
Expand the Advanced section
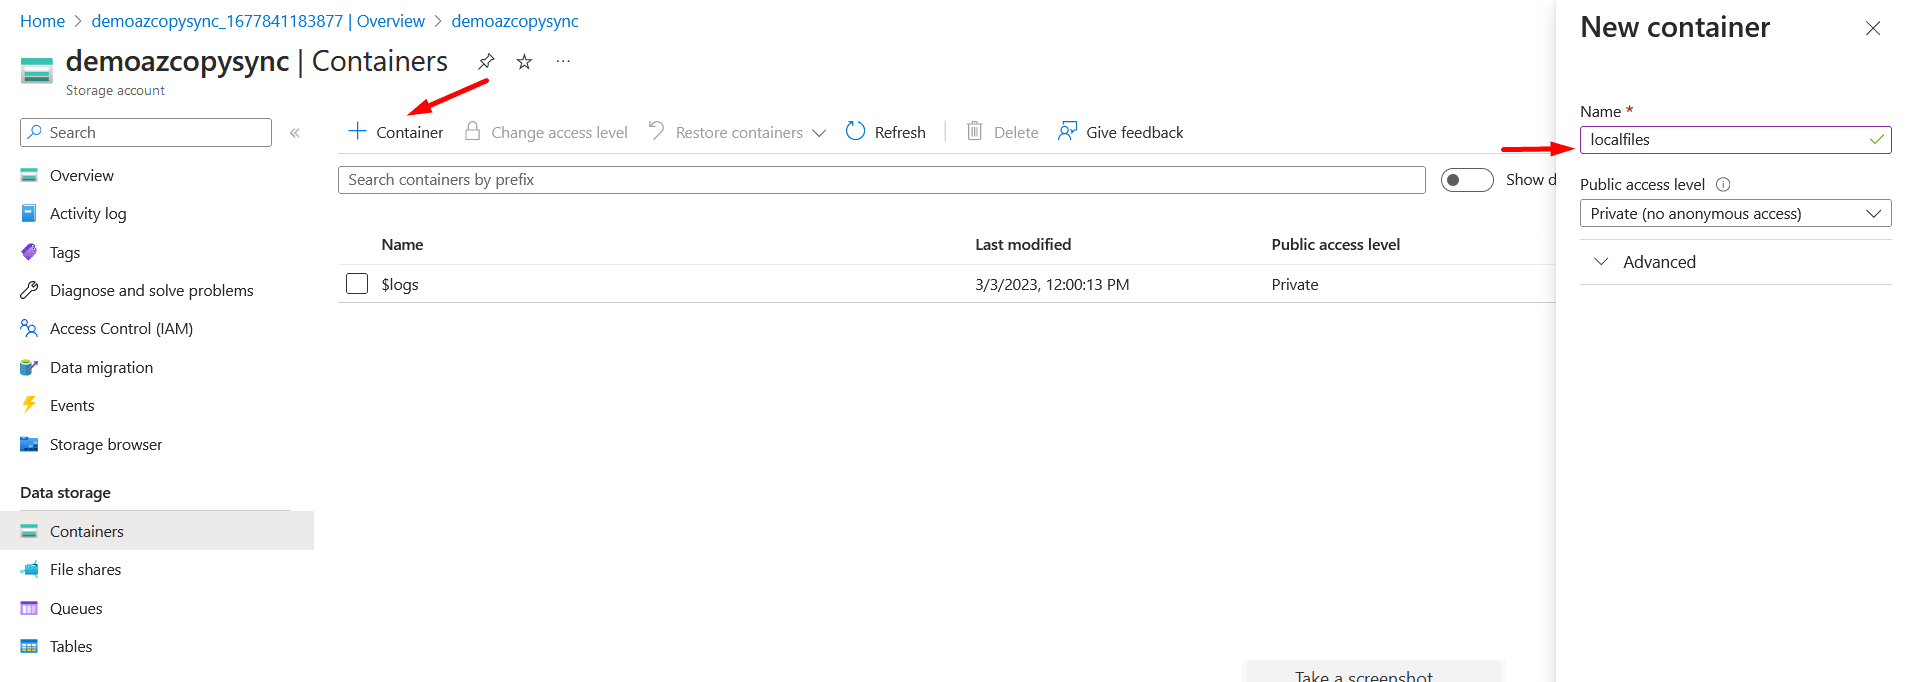pyautogui.click(x=1735, y=262)
